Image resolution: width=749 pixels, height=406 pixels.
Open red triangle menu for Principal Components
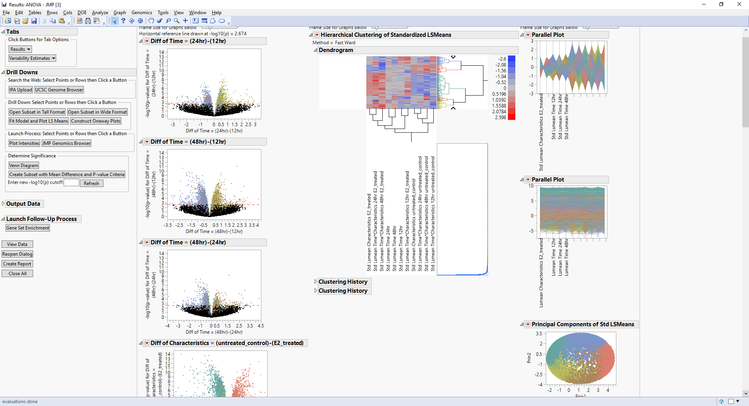(528, 324)
